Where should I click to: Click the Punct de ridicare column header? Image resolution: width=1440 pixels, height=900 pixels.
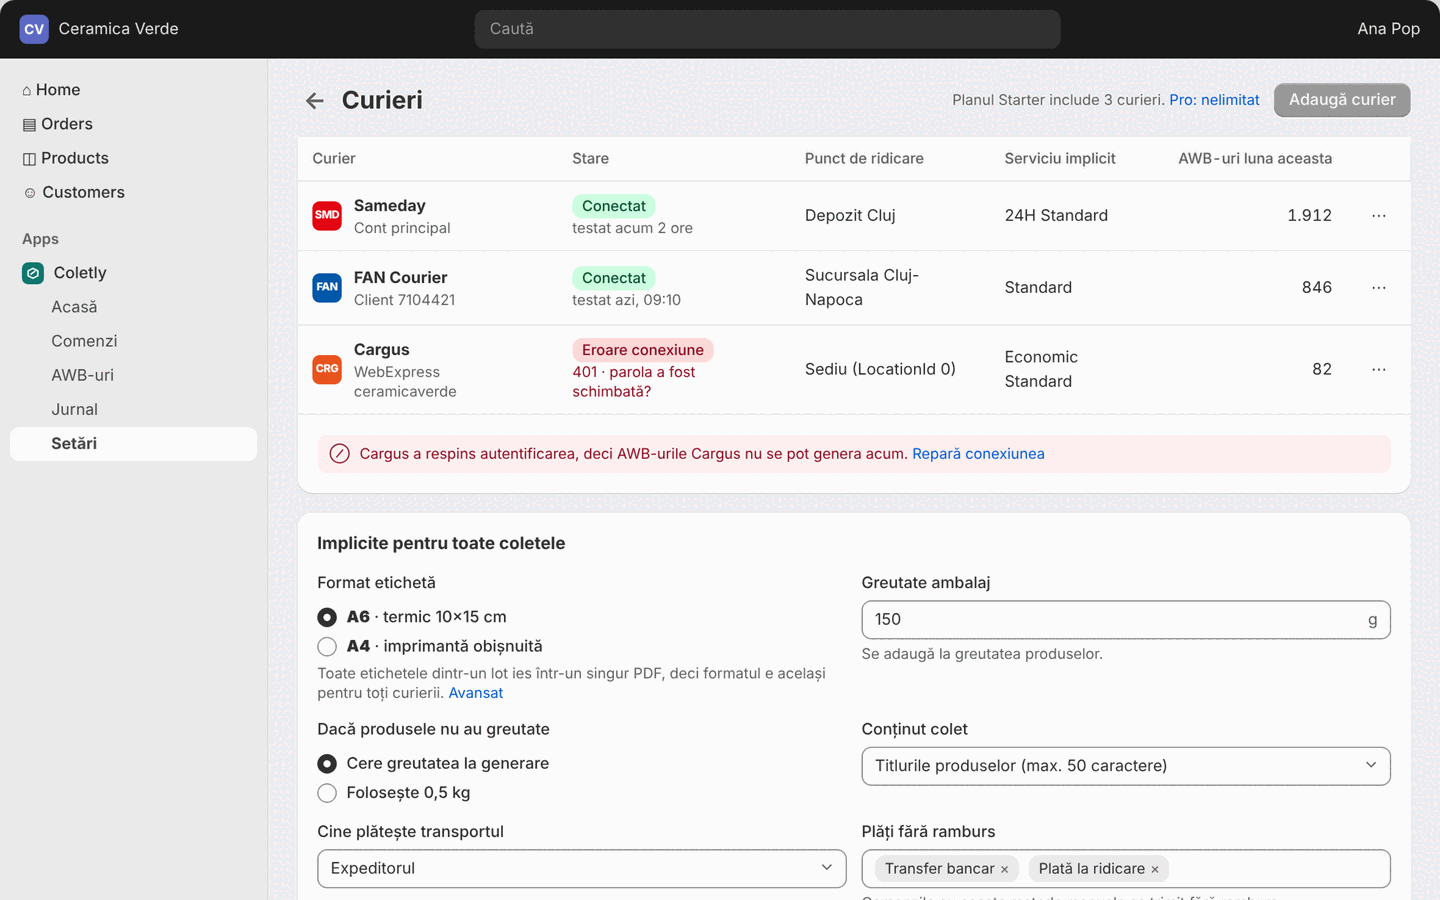point(864,159)
